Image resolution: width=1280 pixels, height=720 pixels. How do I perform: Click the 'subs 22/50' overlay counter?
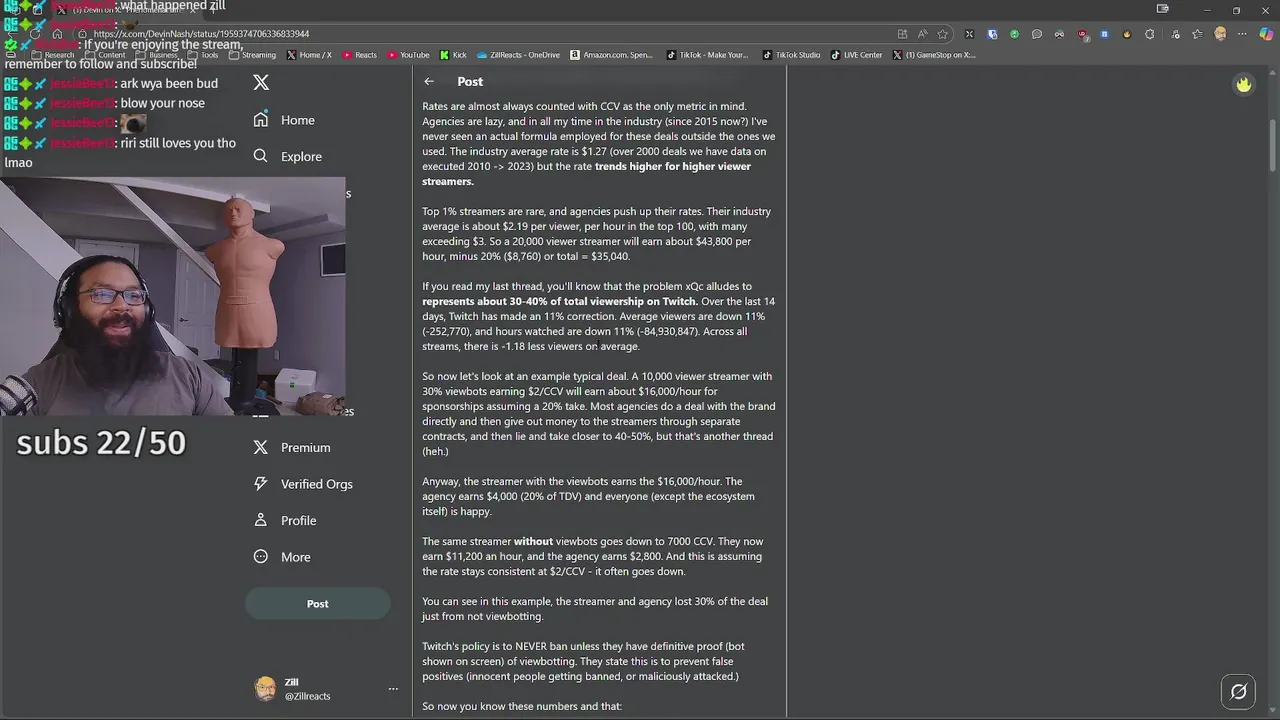tap(101, 442)
